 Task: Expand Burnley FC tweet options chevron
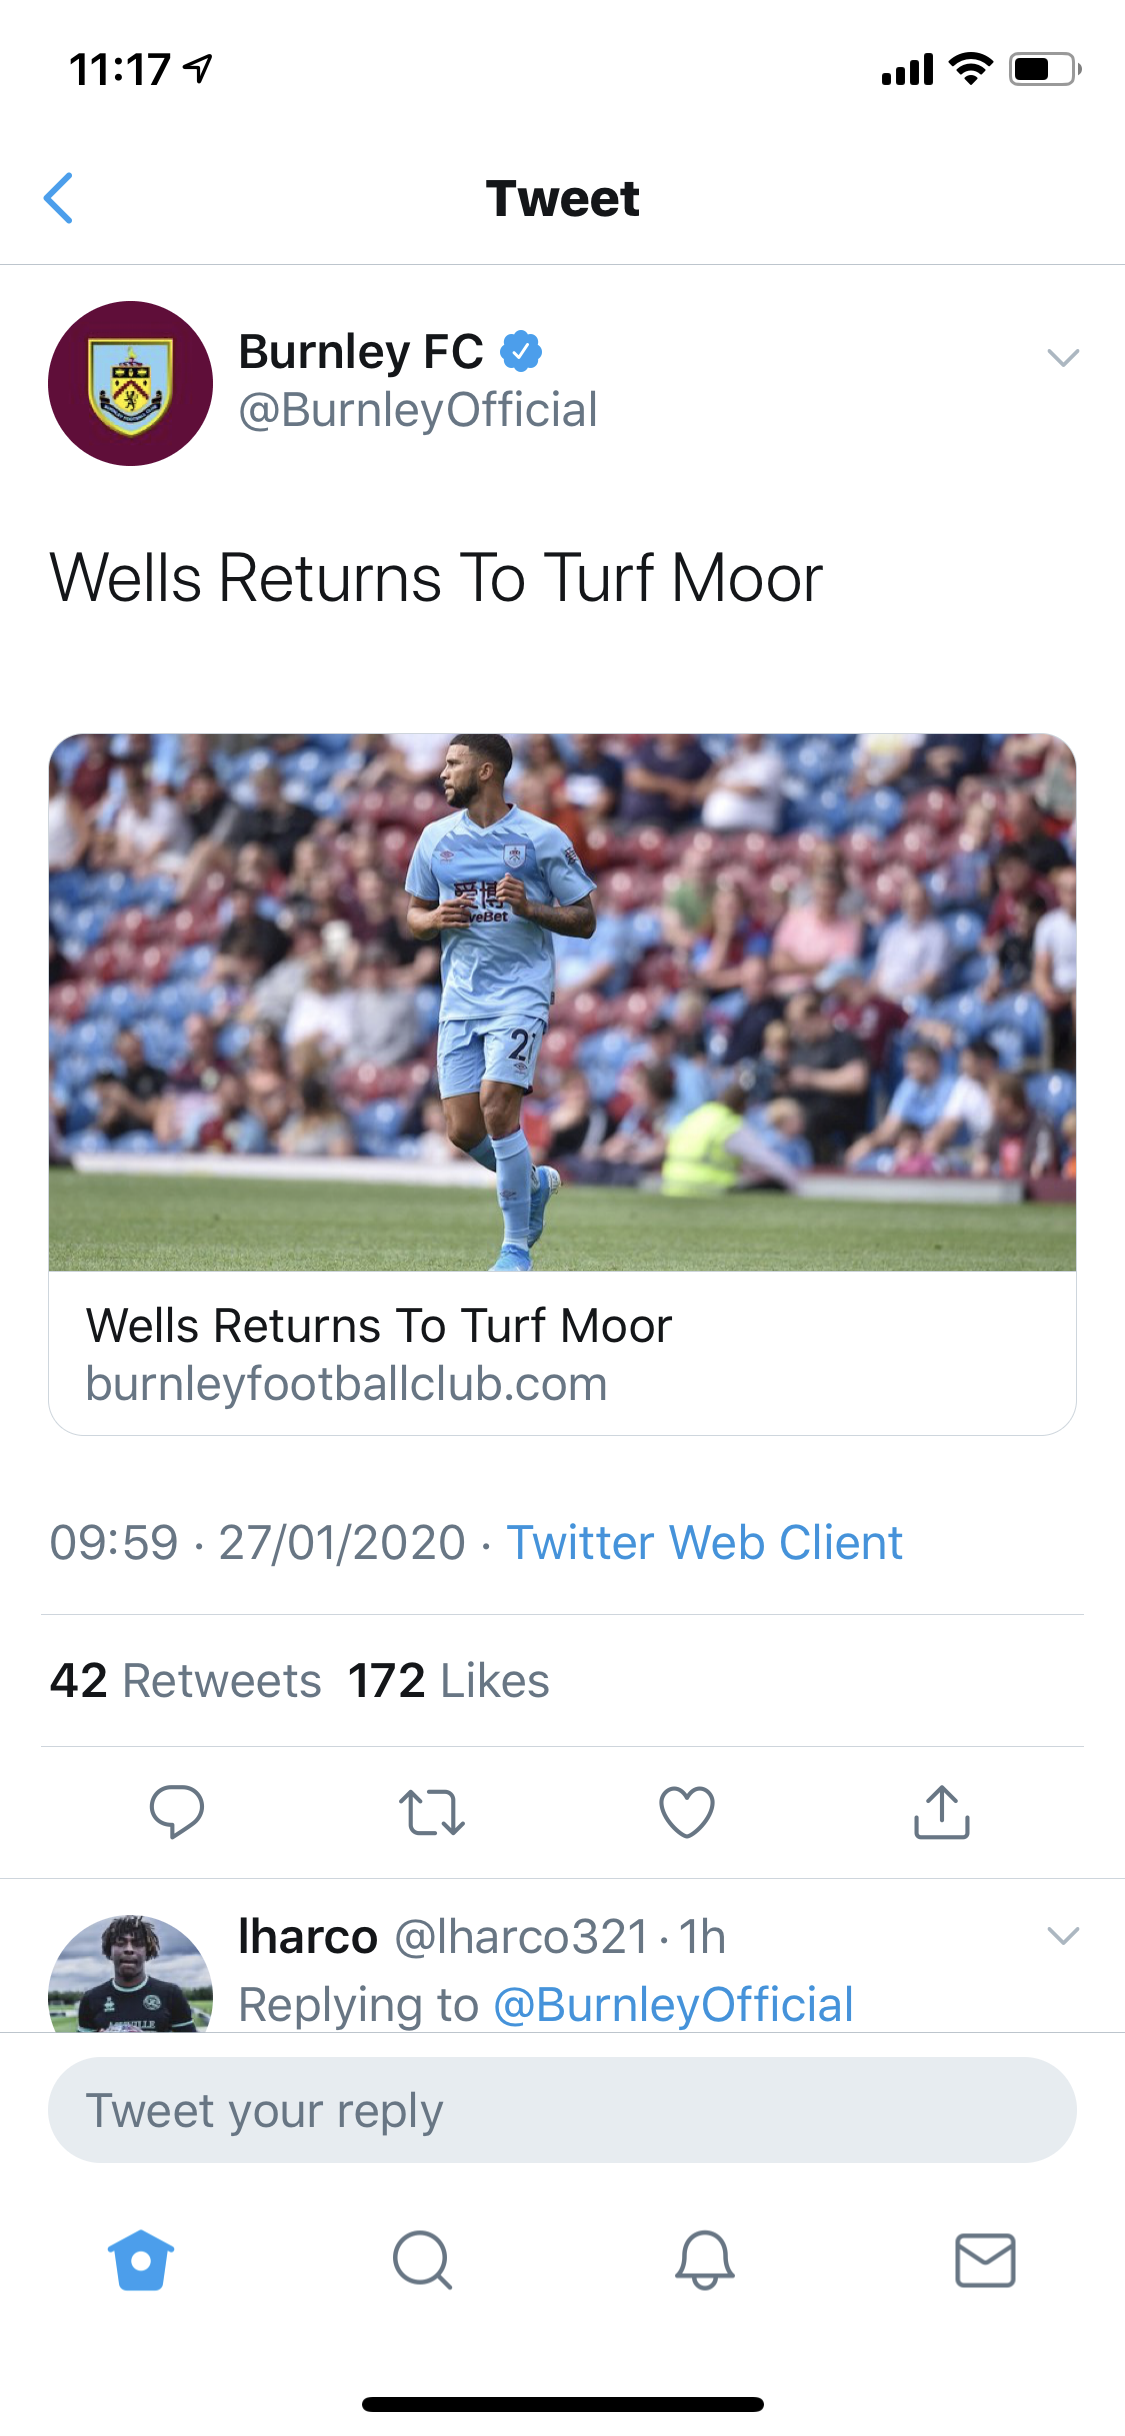point(1063,357)
